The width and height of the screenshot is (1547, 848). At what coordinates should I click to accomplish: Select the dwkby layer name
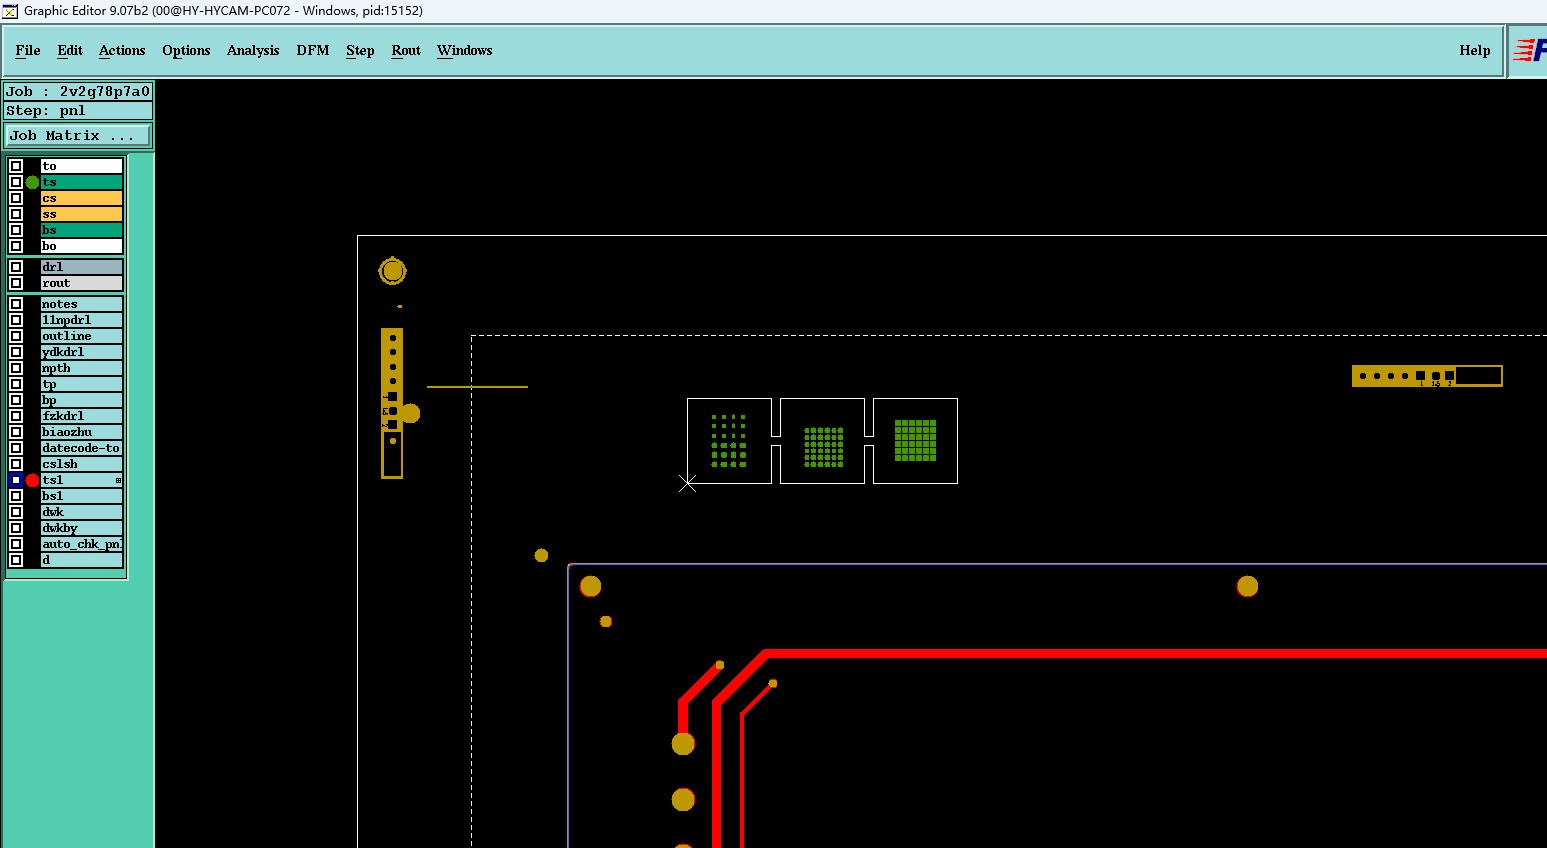[81, 528]
